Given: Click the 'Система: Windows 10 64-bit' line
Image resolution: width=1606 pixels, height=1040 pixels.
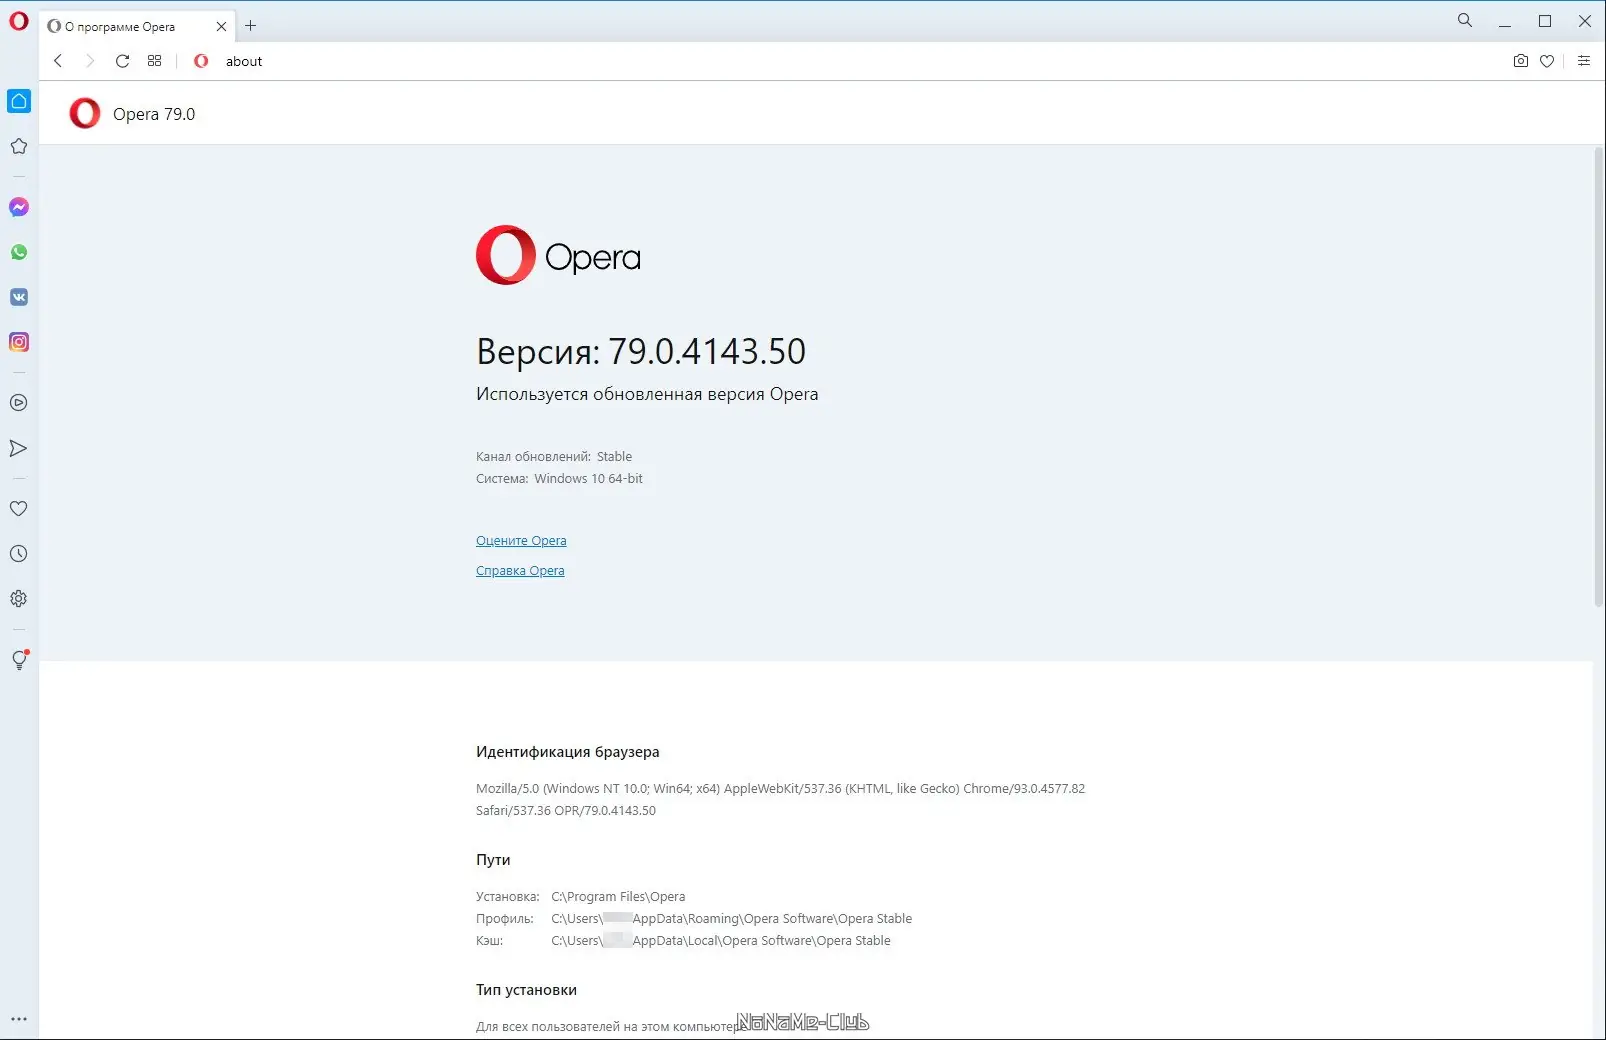Looking at the screenshot, I should [x=559, y=479].
